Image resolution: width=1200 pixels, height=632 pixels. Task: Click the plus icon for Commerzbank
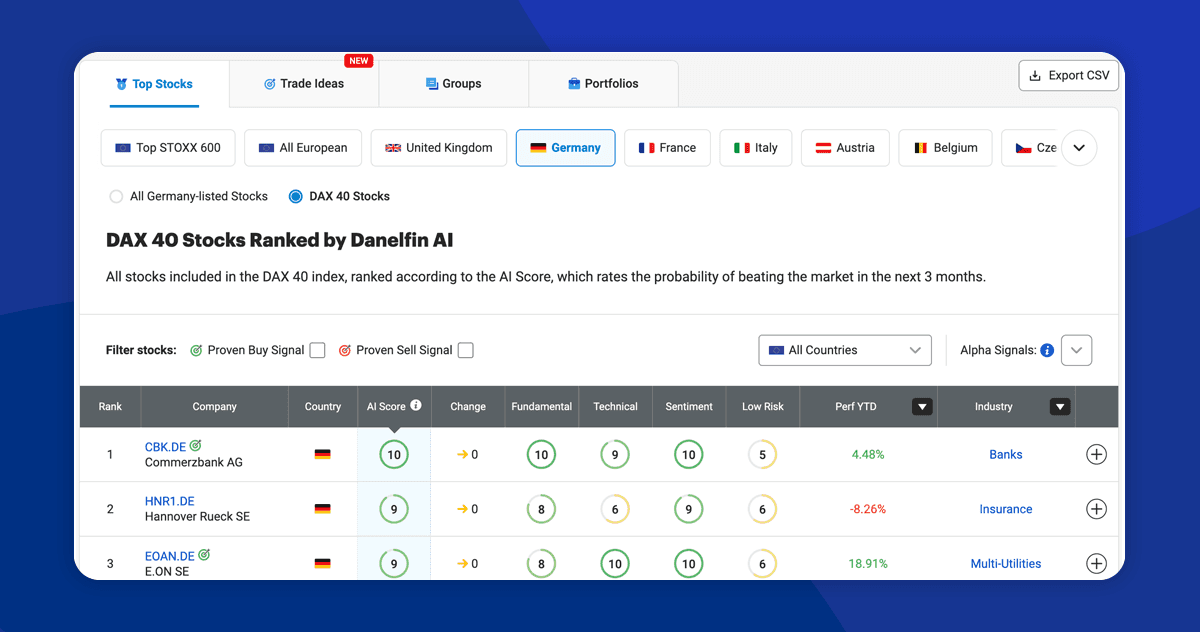coord(1097,455)
